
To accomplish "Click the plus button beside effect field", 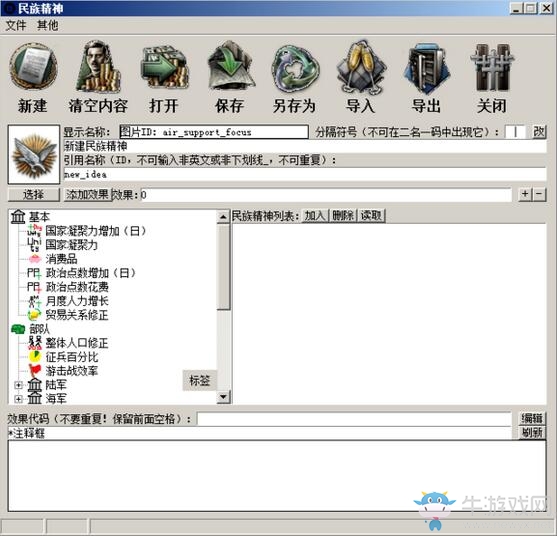I will 525,194.
